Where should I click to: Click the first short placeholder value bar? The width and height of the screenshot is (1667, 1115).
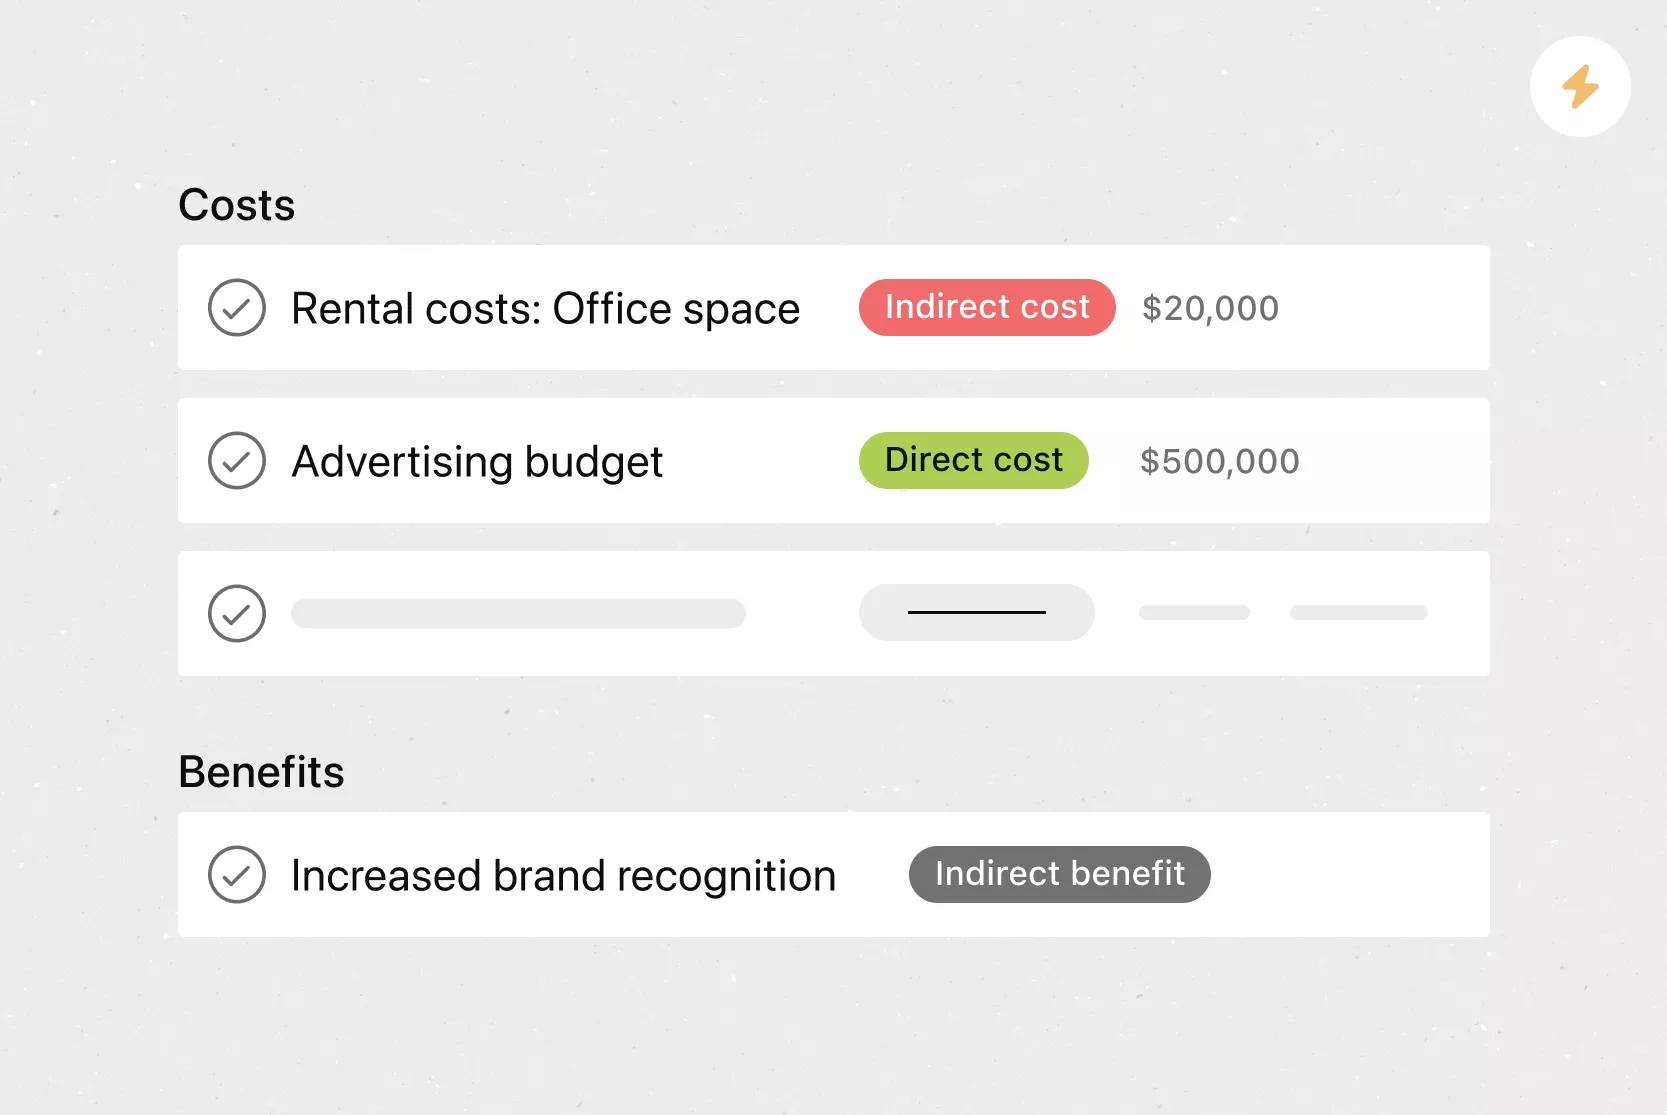pos(1194,612)
